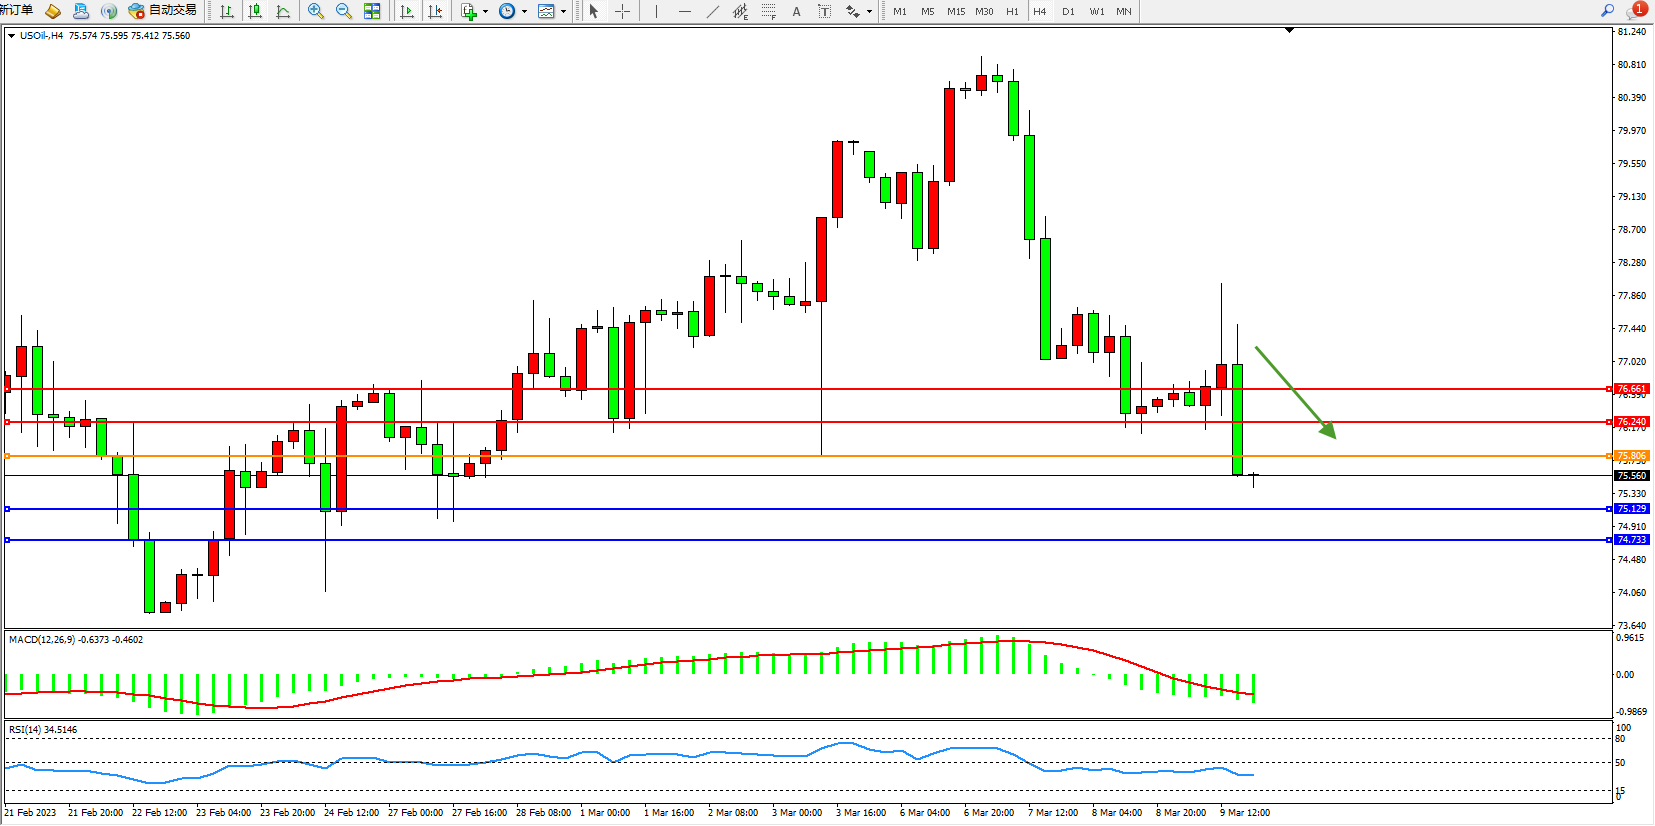Select the Fibonacci retracement tool
The height and width of the screenshot is (826, 1655).
point(768,11)
